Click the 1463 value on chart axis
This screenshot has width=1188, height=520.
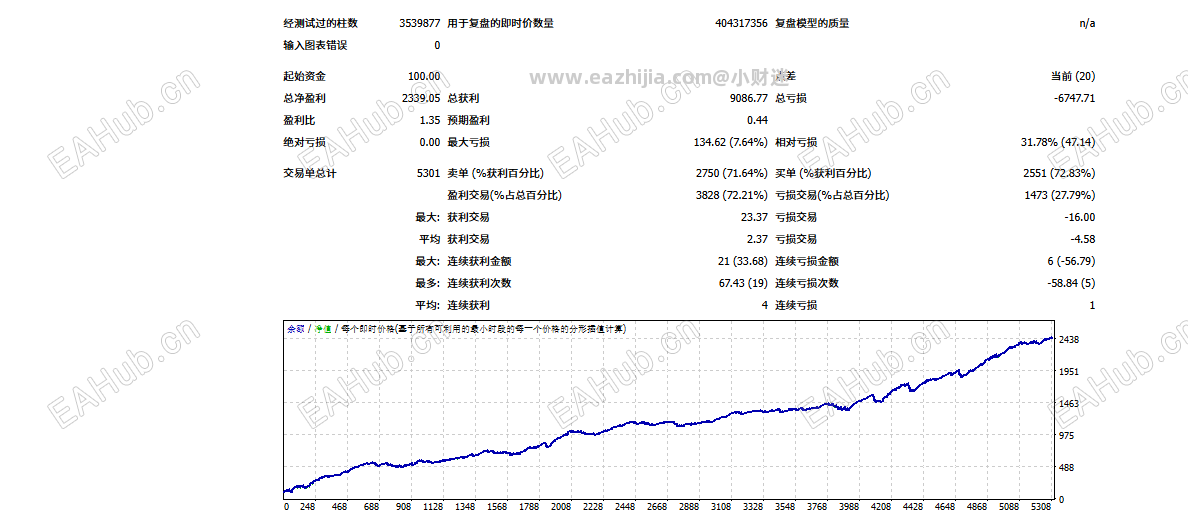pyautogui.click(x=1069, y=403)
